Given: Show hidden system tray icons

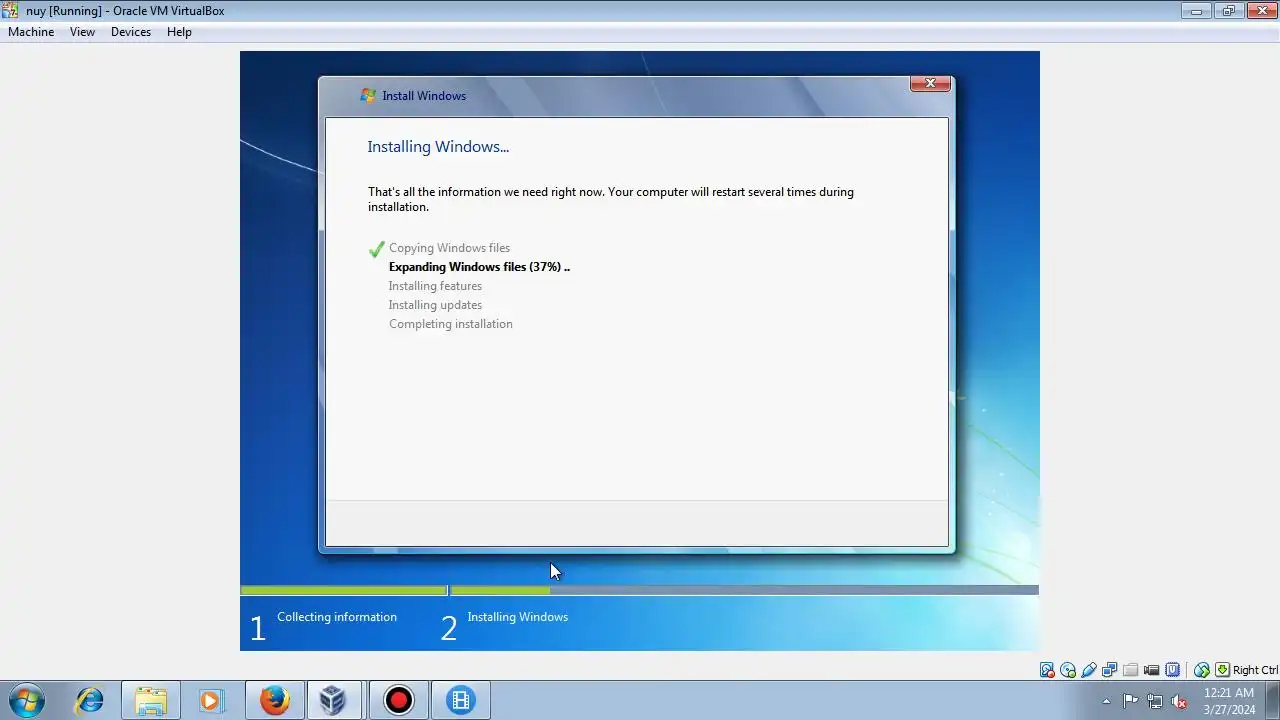Looking at the screenshot, I should coord(1106,701).
